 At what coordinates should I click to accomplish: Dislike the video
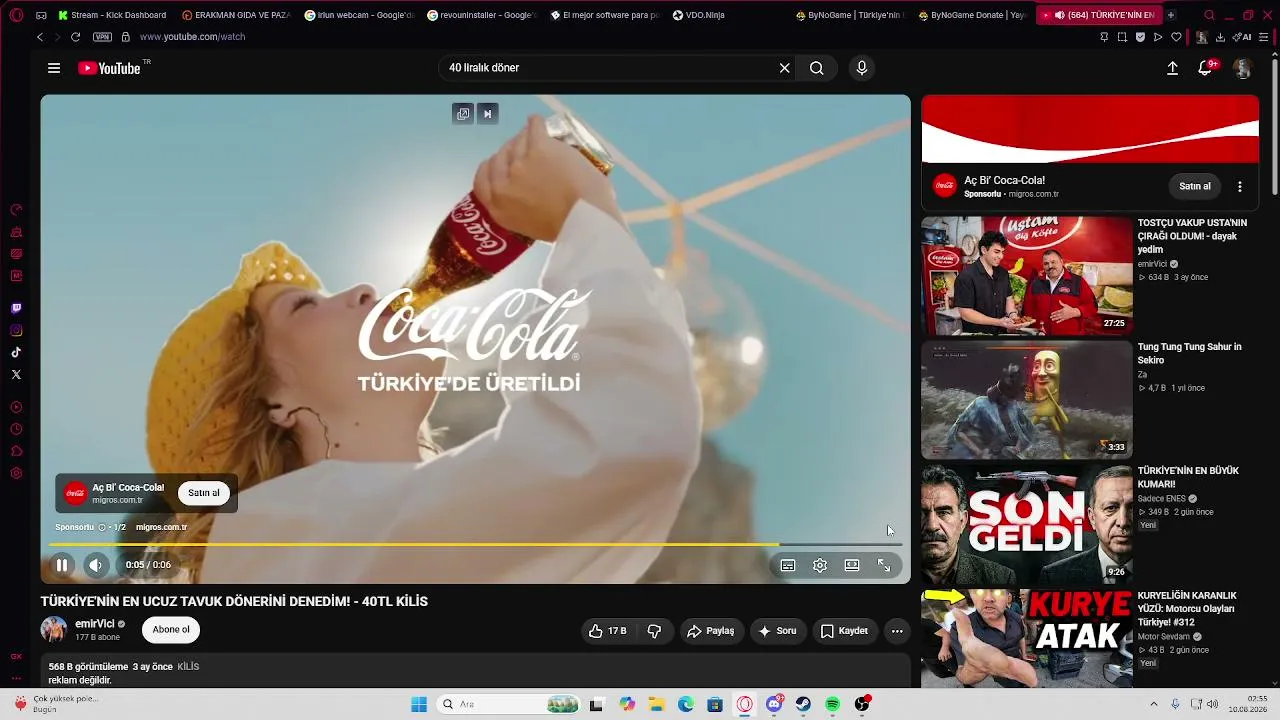[655, 631]
